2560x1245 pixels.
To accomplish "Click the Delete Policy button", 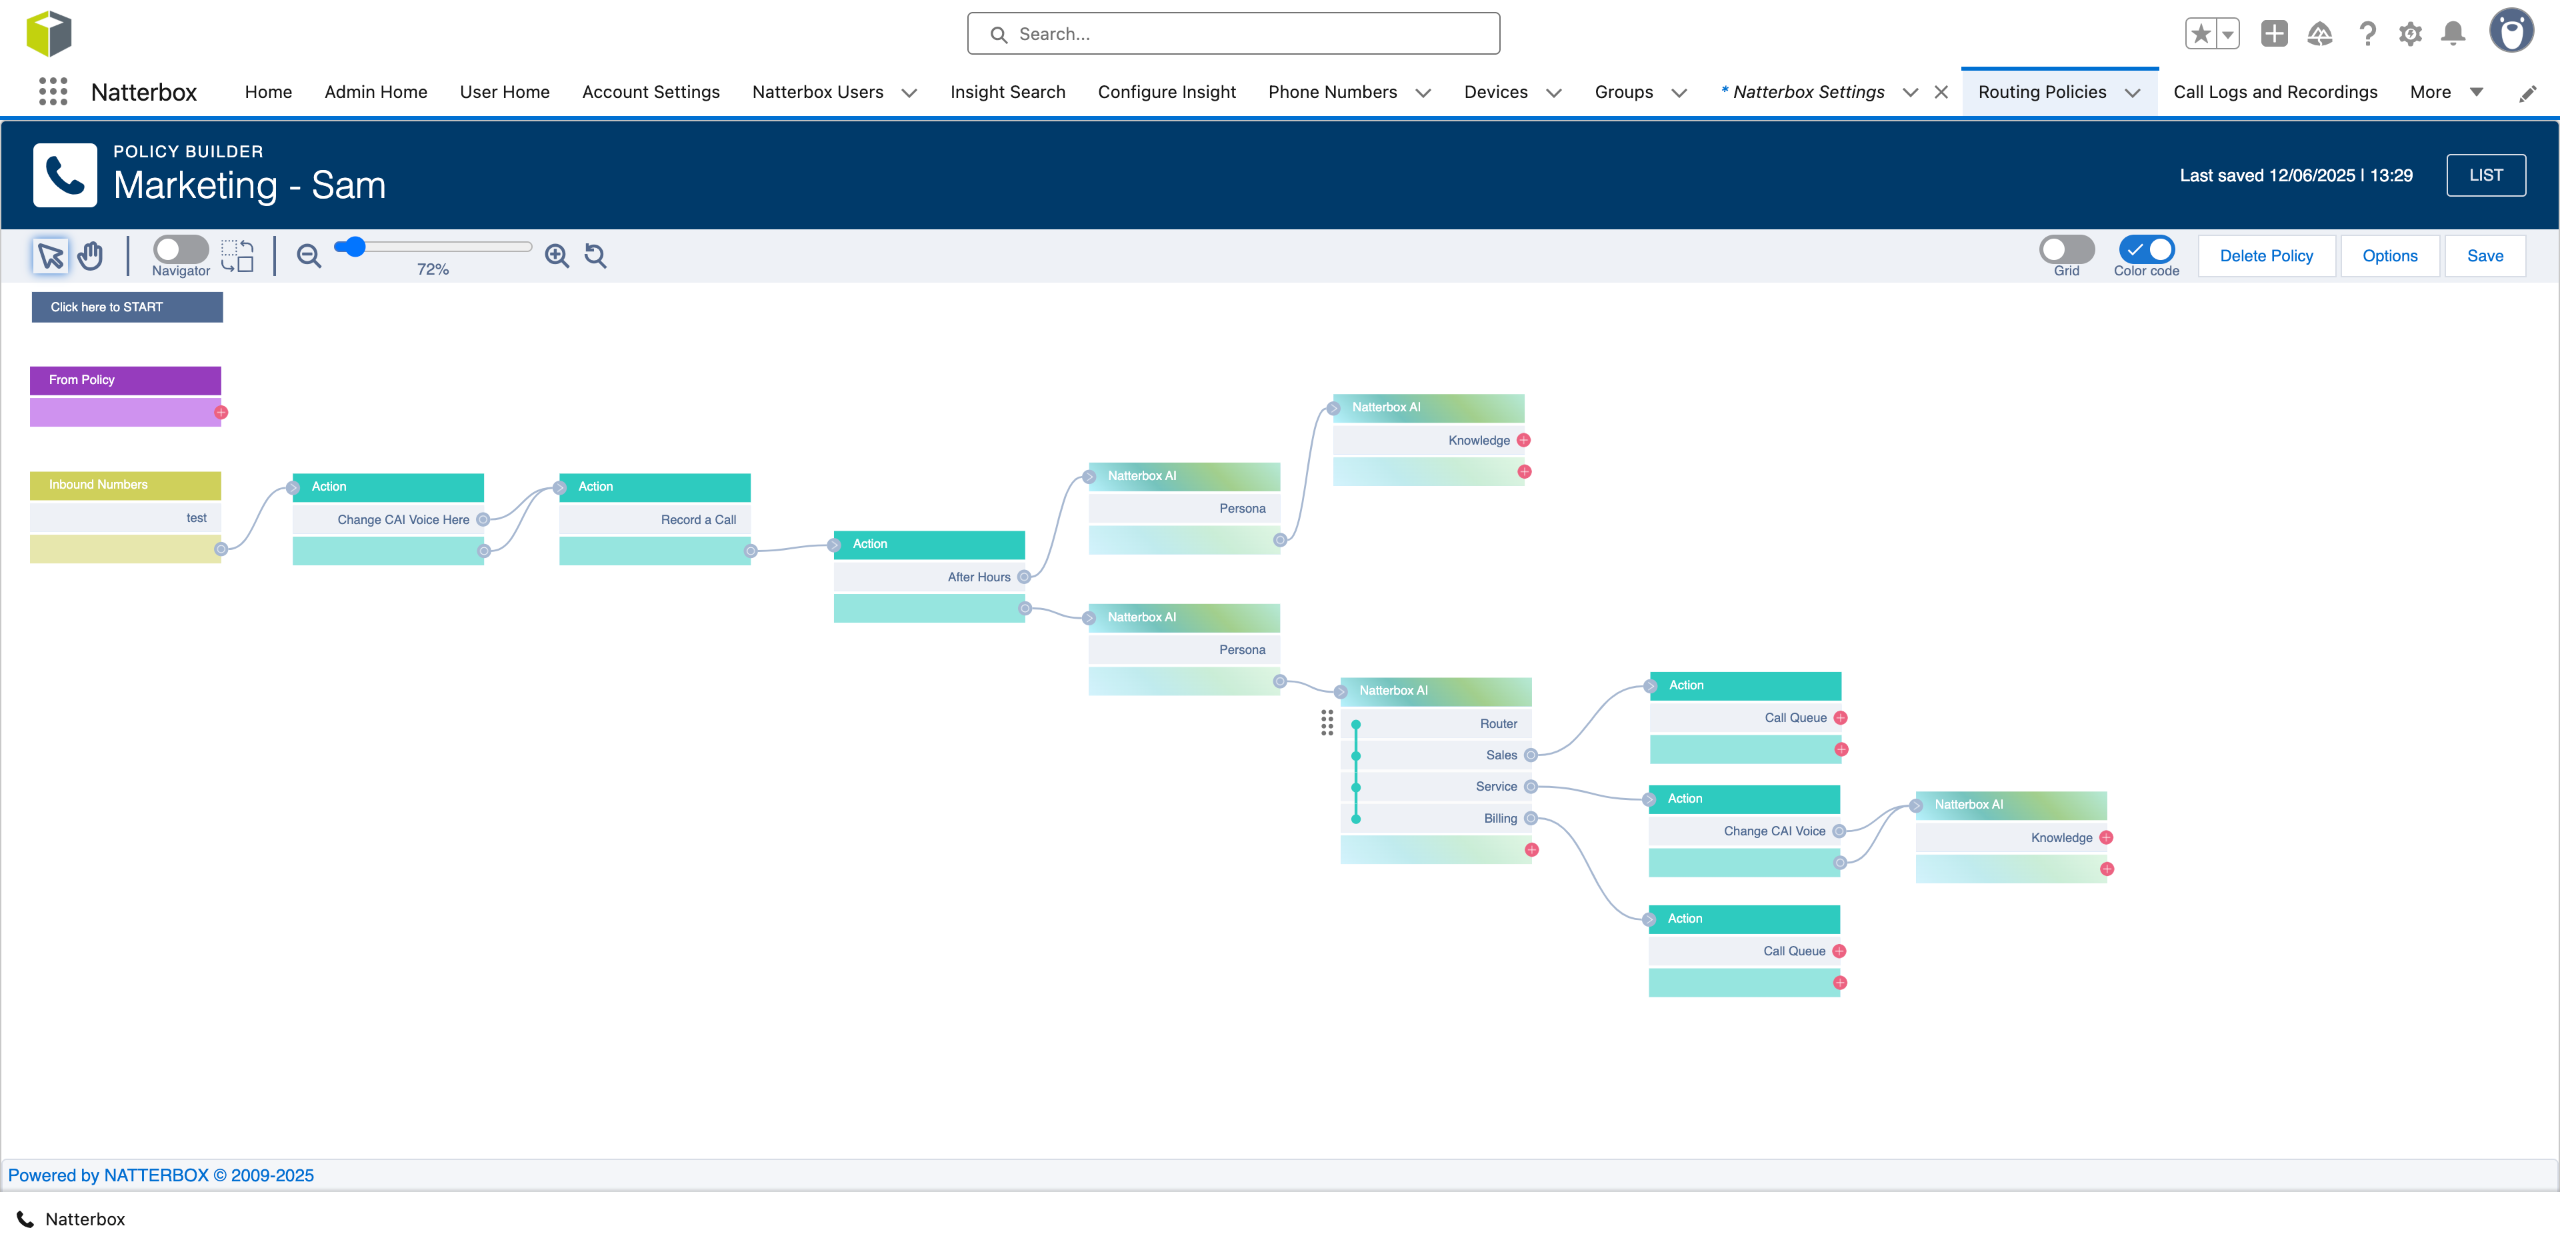I will tap(2266, 256).
